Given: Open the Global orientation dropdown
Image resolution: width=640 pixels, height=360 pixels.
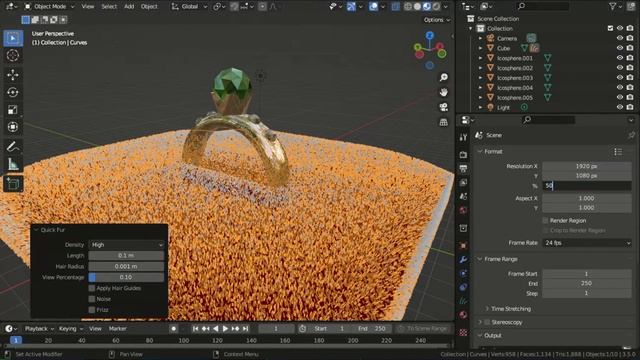Looking at the screenshot, I should (x=189, y=7).
